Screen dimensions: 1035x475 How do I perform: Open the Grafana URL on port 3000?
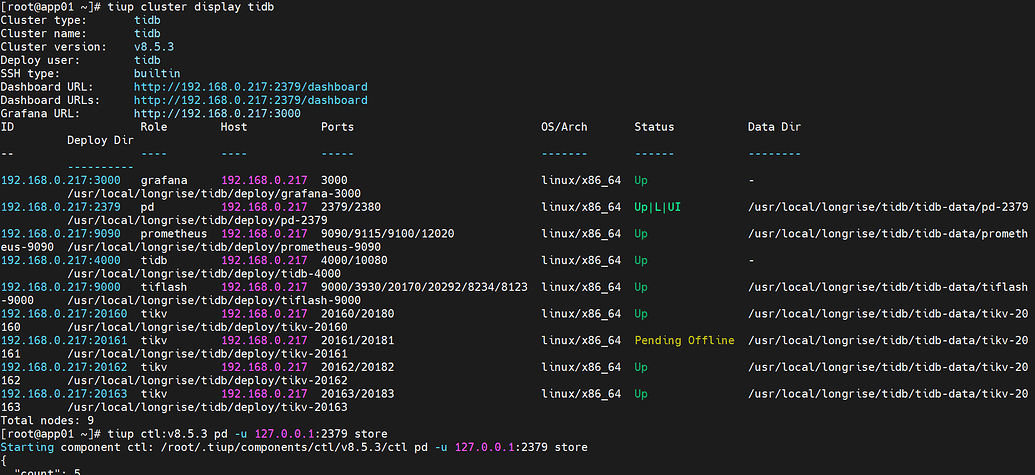coord(217,114)
